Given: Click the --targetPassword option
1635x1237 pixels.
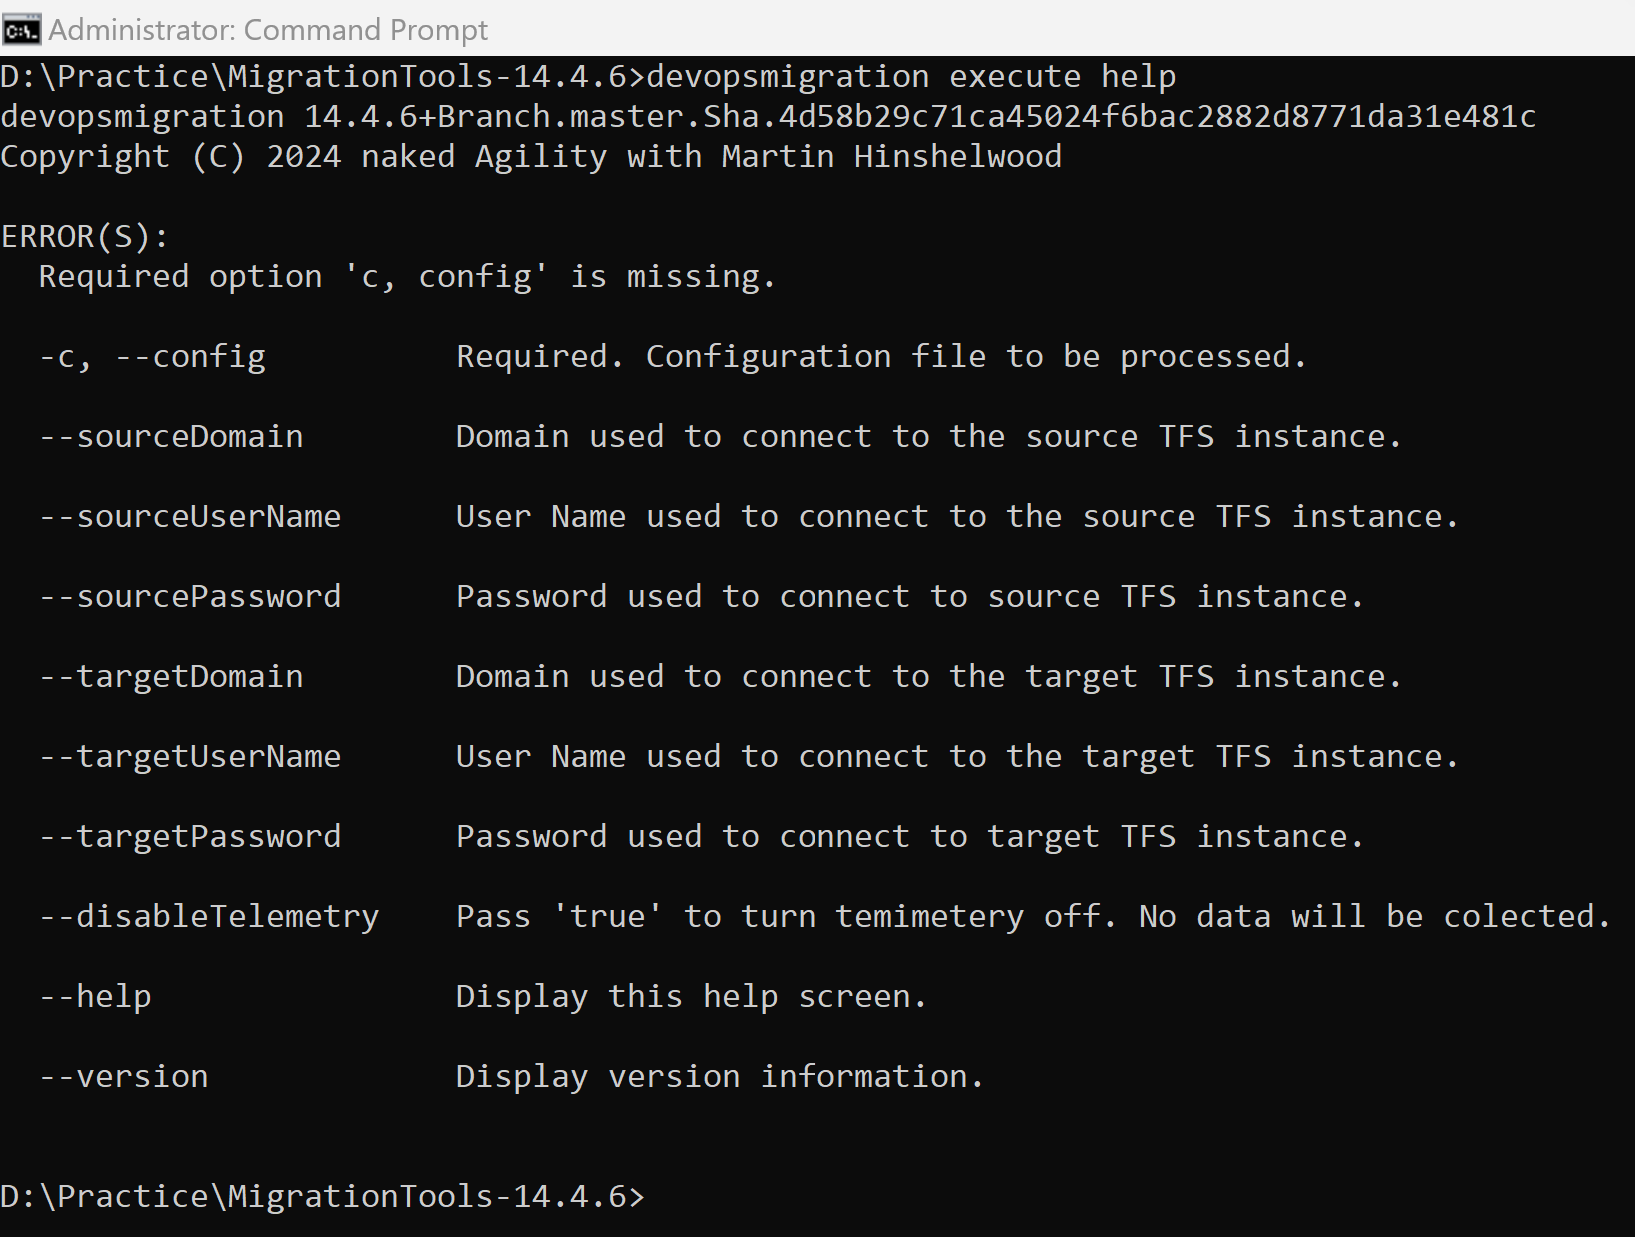Looking at the screenshot, I should click(190, 837).
